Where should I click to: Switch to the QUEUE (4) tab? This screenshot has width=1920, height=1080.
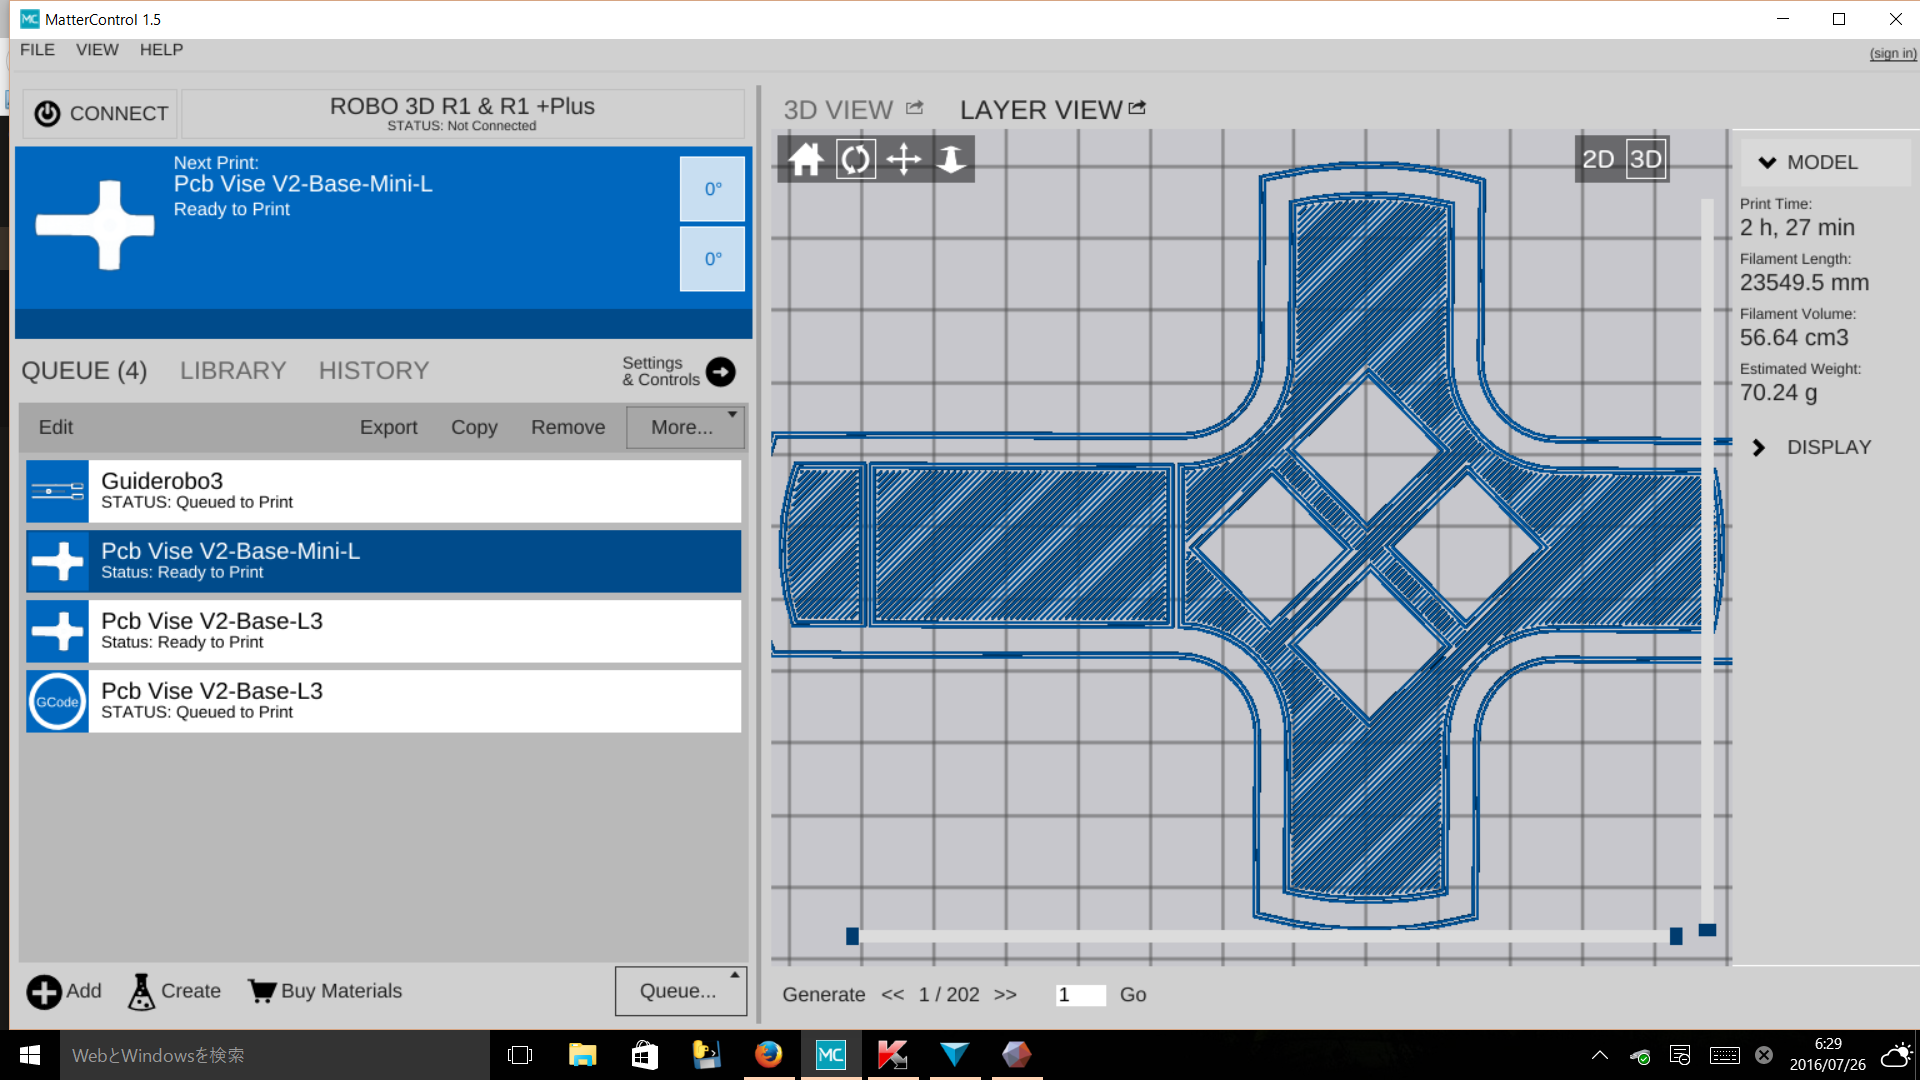(x=84, y=371)
